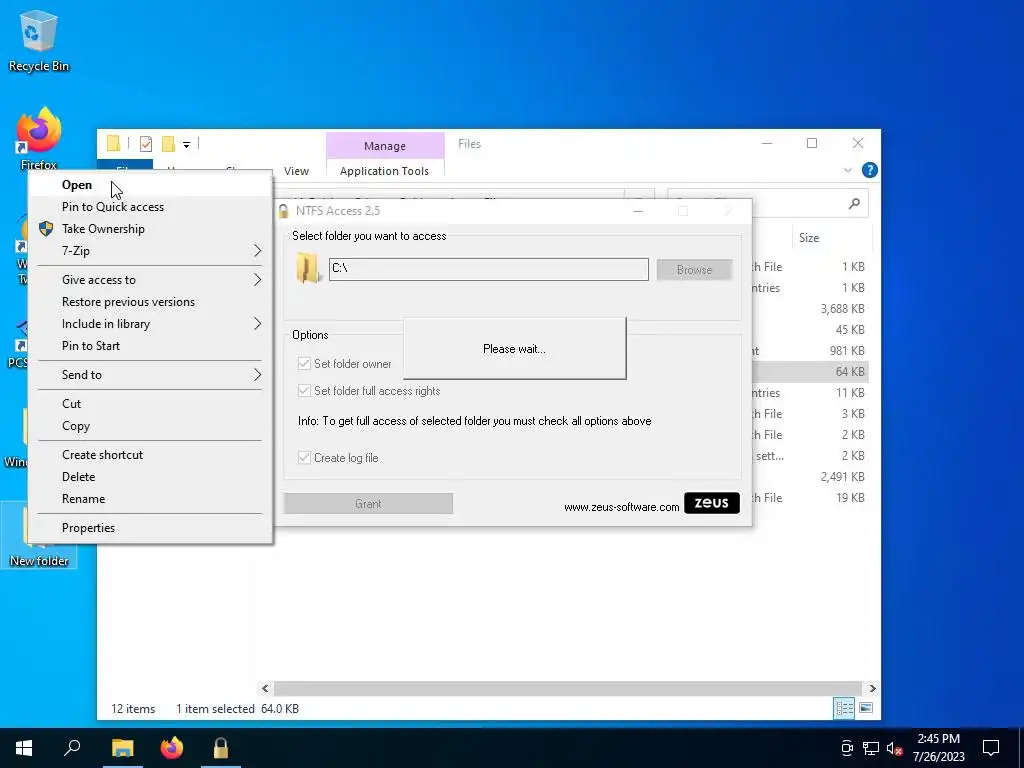Open the Manage ribbon tab
The width and height of the screenshot is (1024, 768).
coord(385,145)
